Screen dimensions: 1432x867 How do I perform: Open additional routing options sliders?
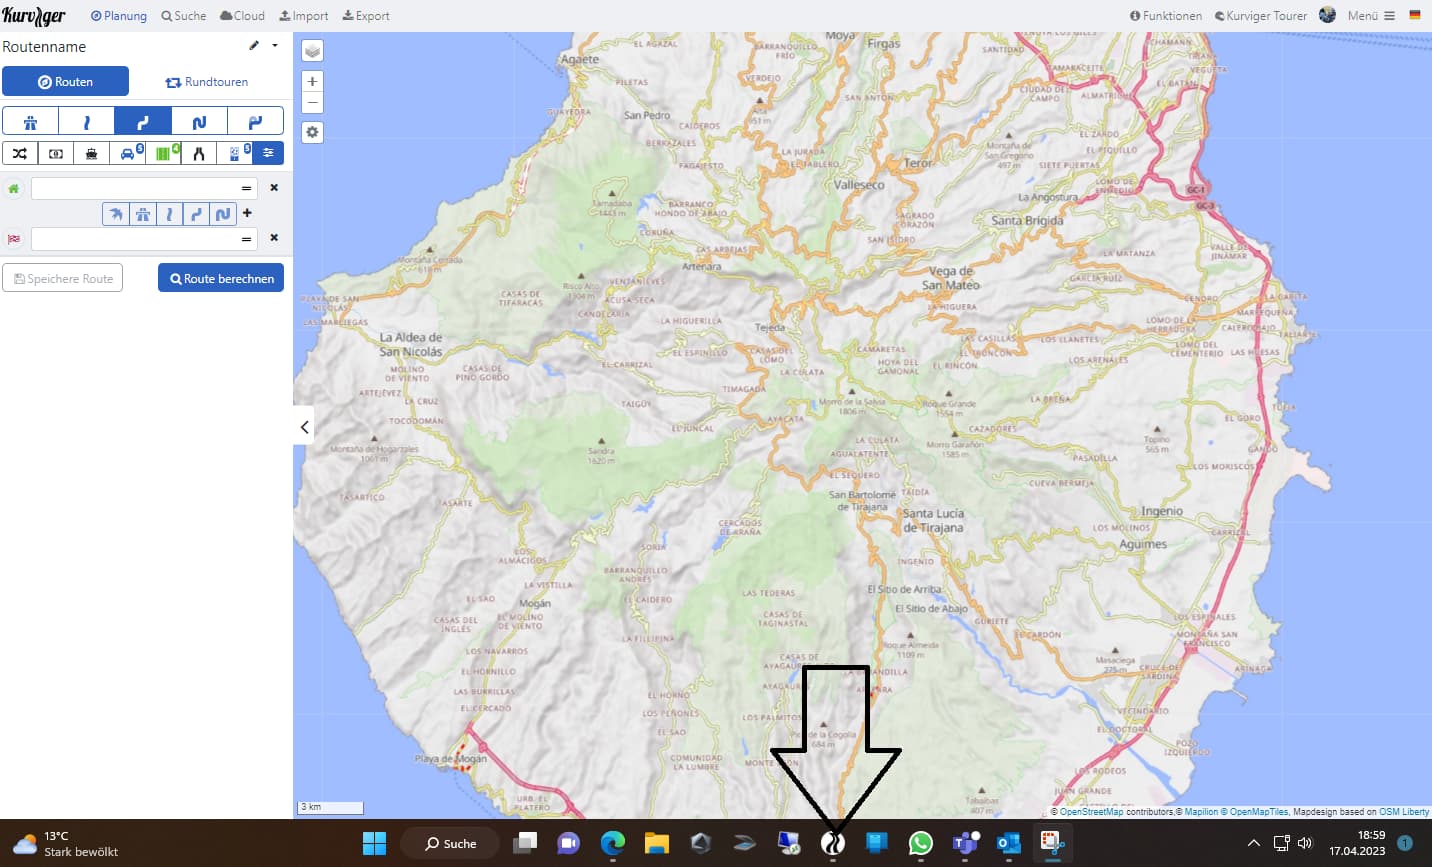(268, 153)
